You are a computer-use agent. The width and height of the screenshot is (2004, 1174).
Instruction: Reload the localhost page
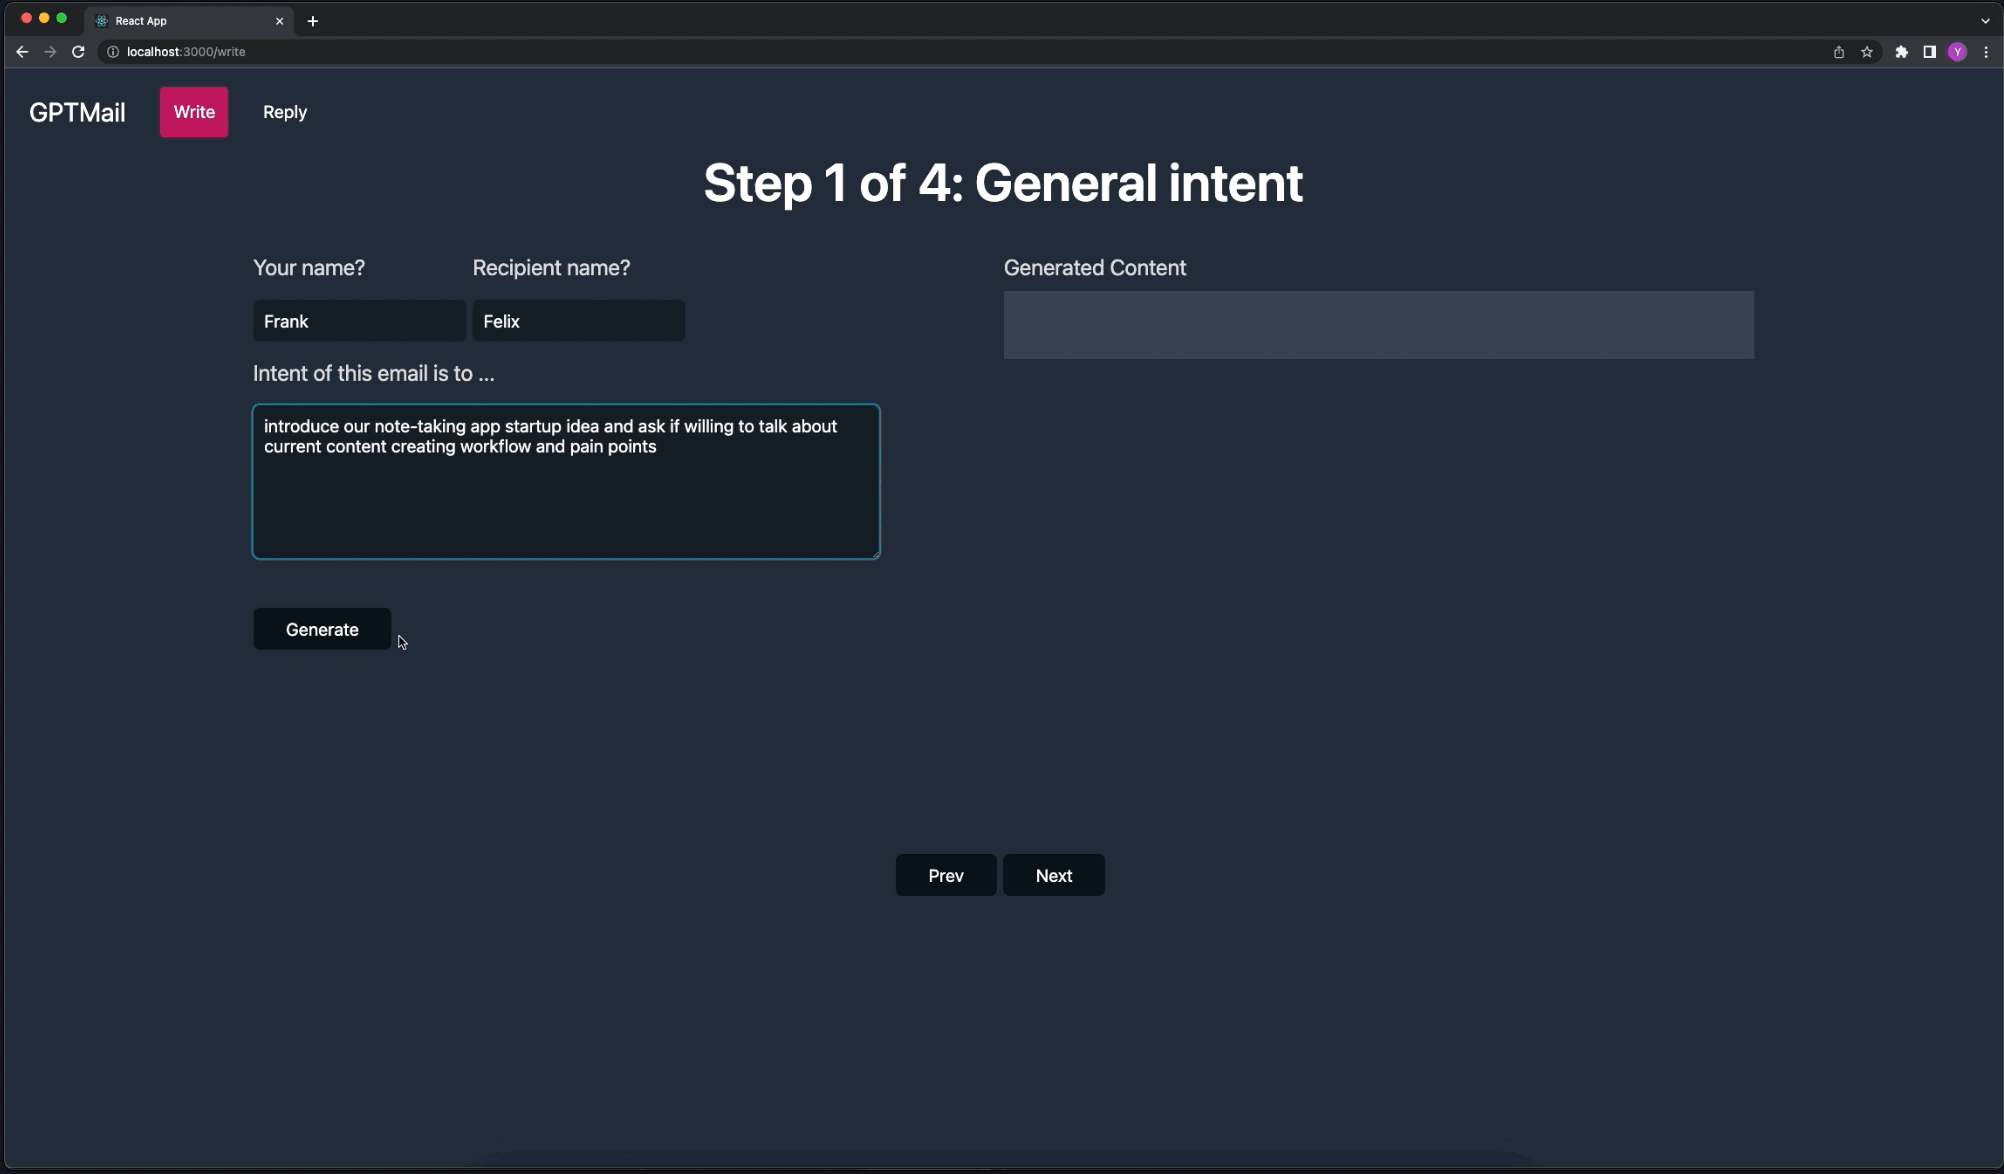click(78, 52)
